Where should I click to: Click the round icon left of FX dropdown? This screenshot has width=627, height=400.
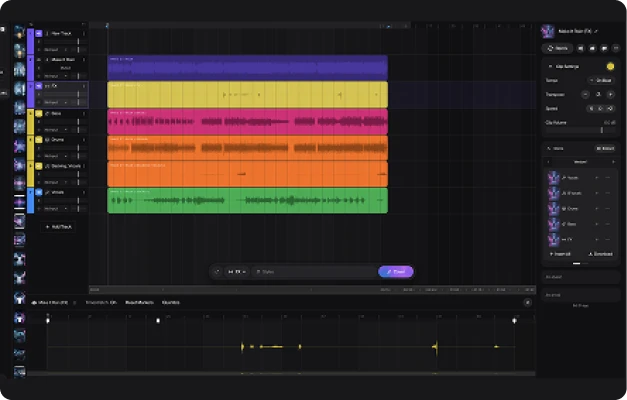click(217, 272)
